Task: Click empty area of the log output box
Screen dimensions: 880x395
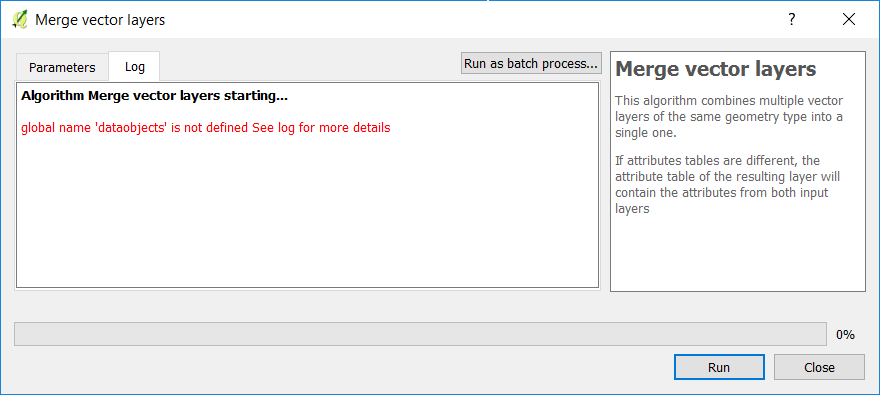Action: click(x=307, y=213)
